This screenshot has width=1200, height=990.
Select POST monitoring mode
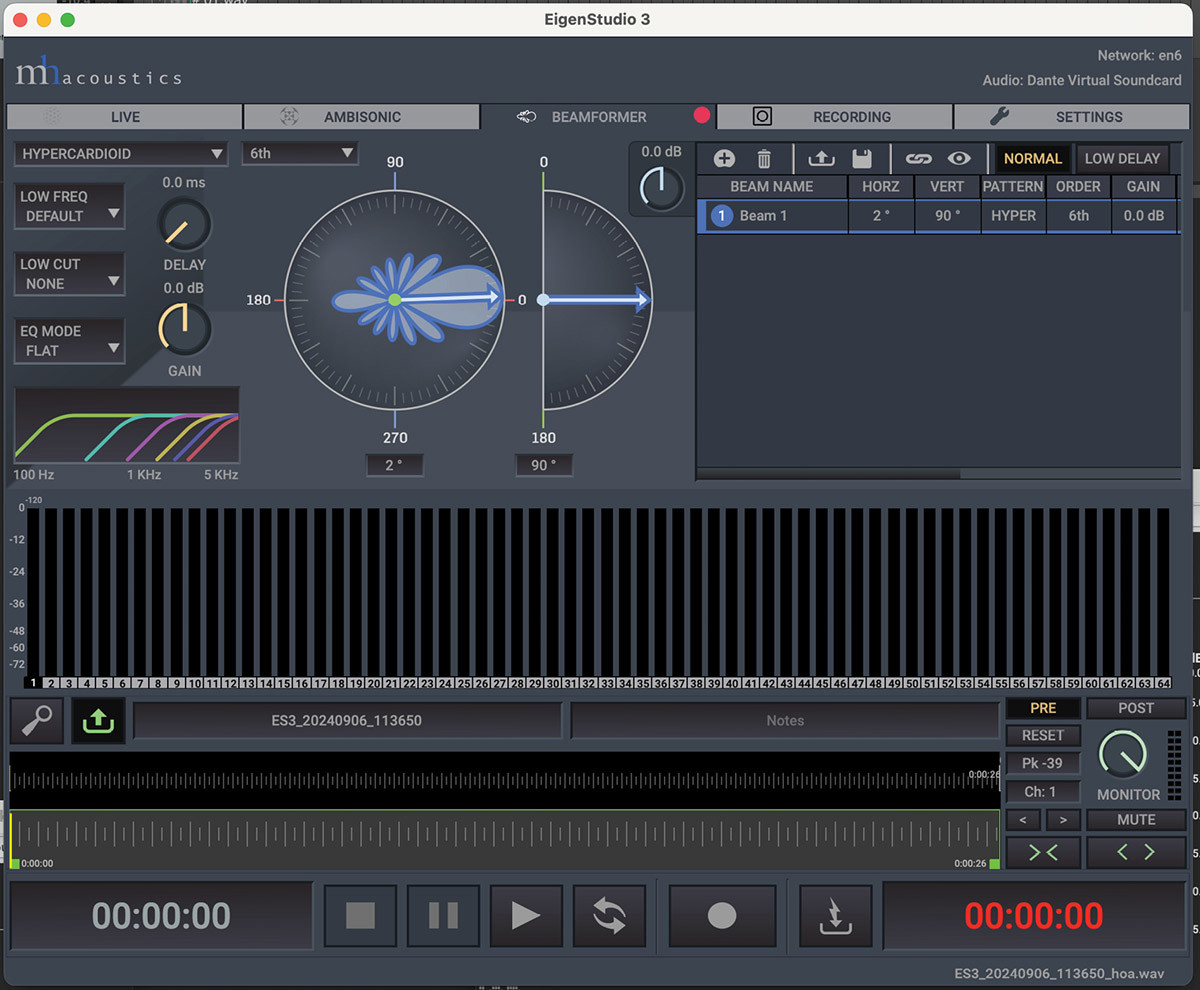[1137, 708]
